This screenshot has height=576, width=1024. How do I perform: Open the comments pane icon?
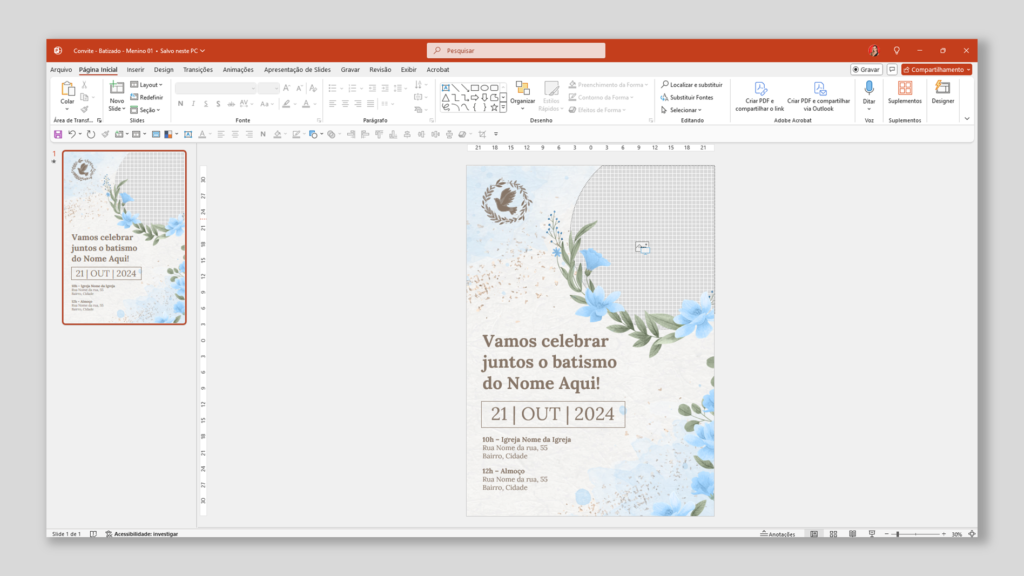(x=892, y=69)
